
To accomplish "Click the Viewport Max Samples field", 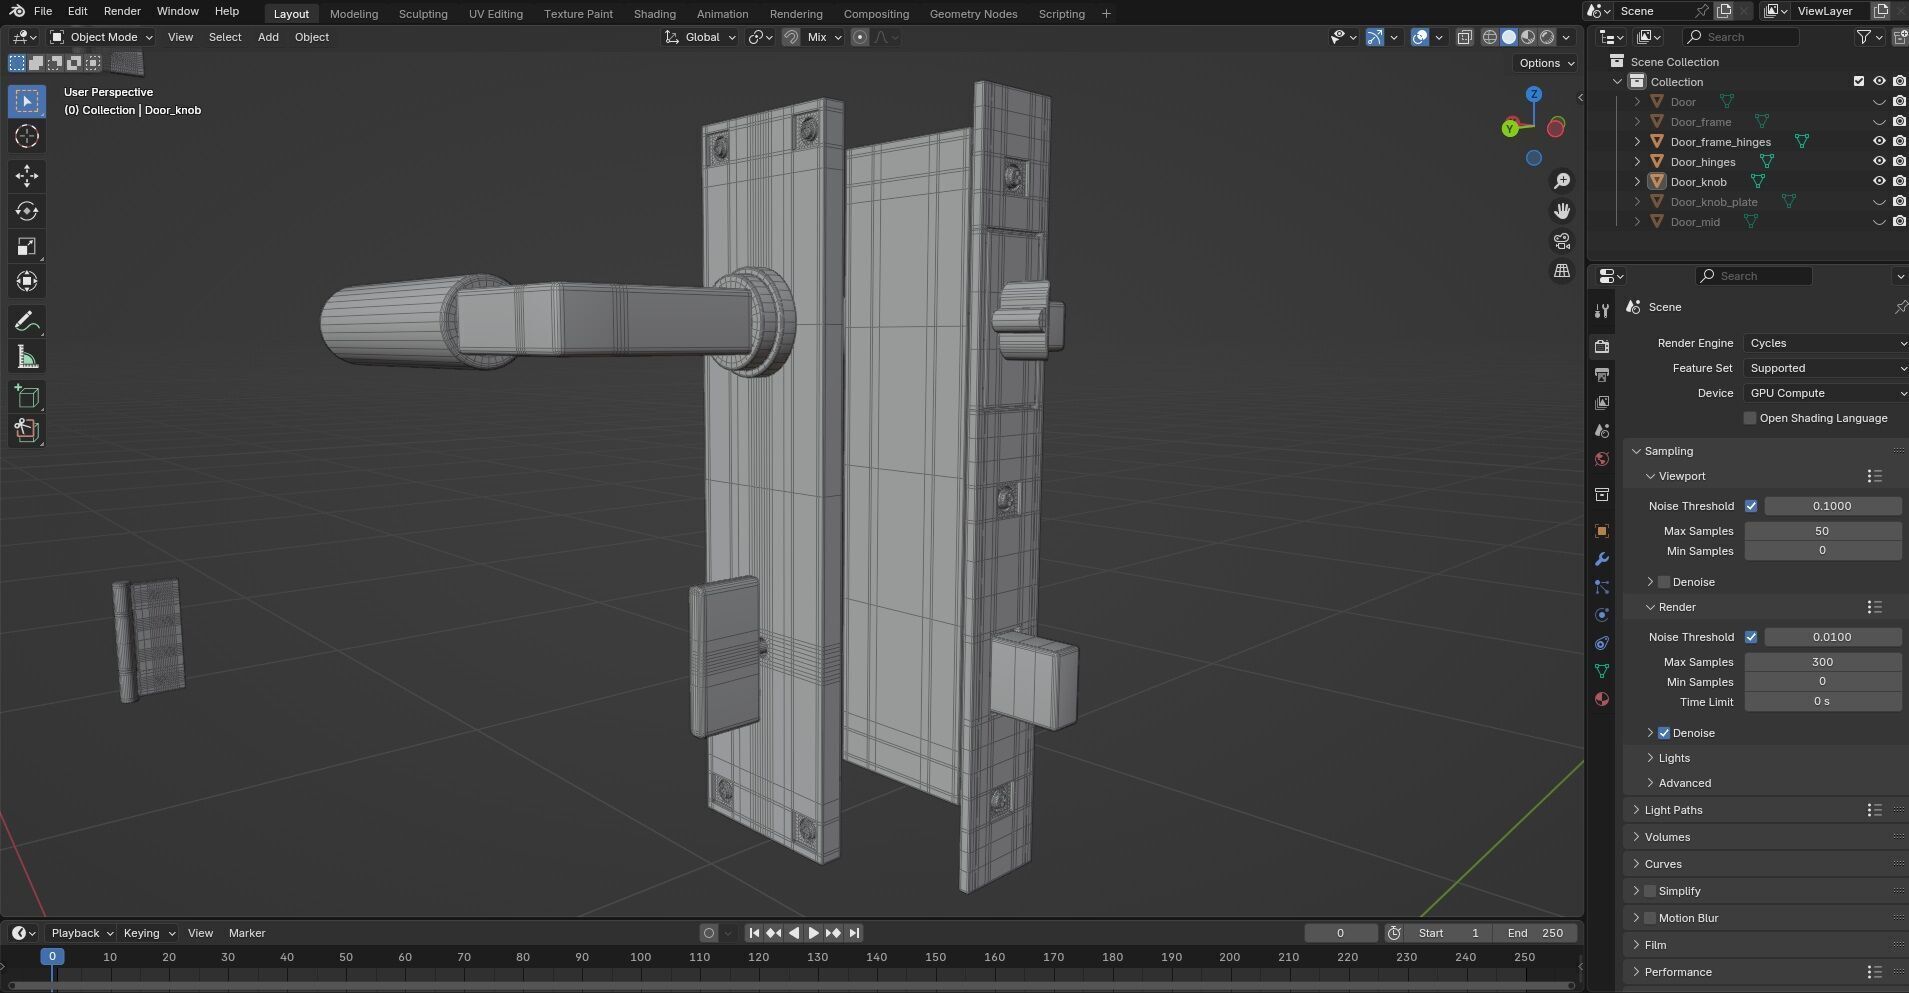I will tap(1822, 531).
